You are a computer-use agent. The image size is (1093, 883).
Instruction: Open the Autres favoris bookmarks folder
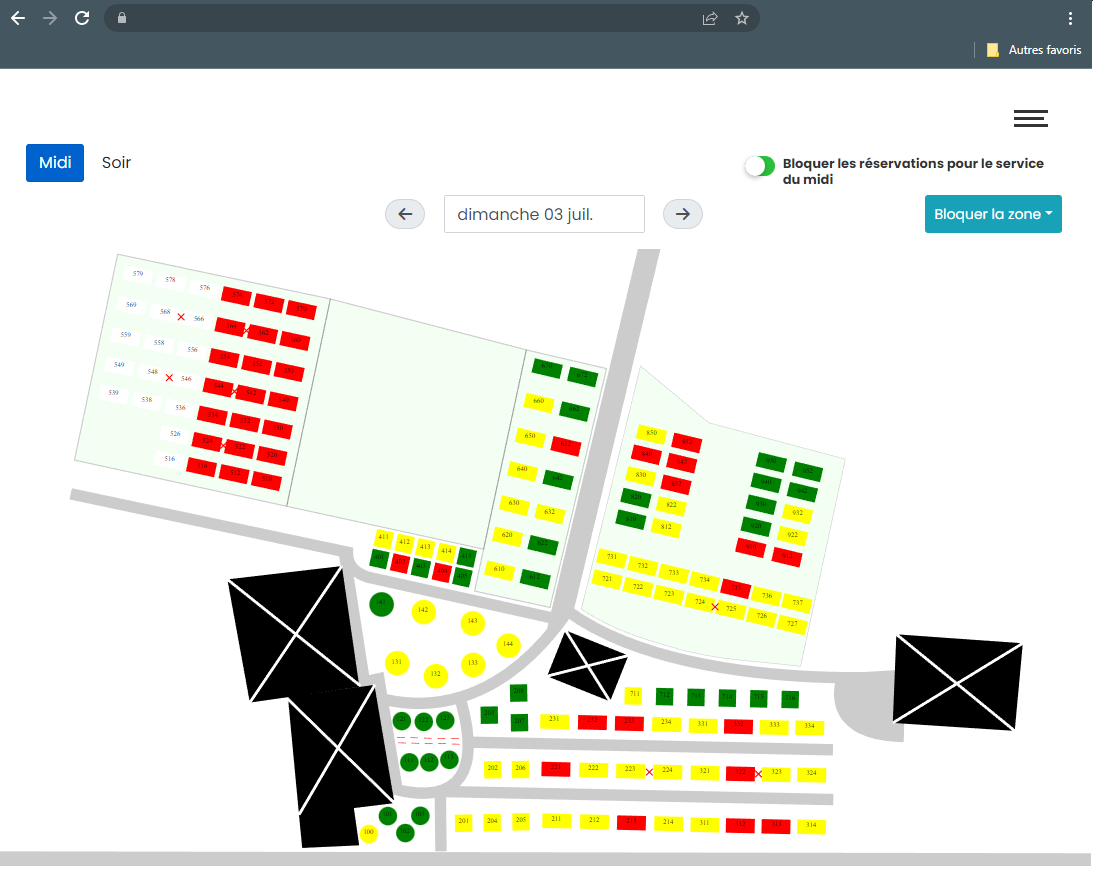[1034, 50]
